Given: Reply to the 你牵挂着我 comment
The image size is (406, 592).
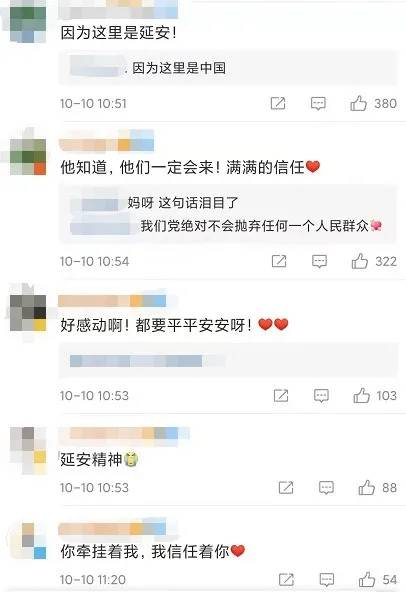Looking at the screenshot, I should 326,580.
